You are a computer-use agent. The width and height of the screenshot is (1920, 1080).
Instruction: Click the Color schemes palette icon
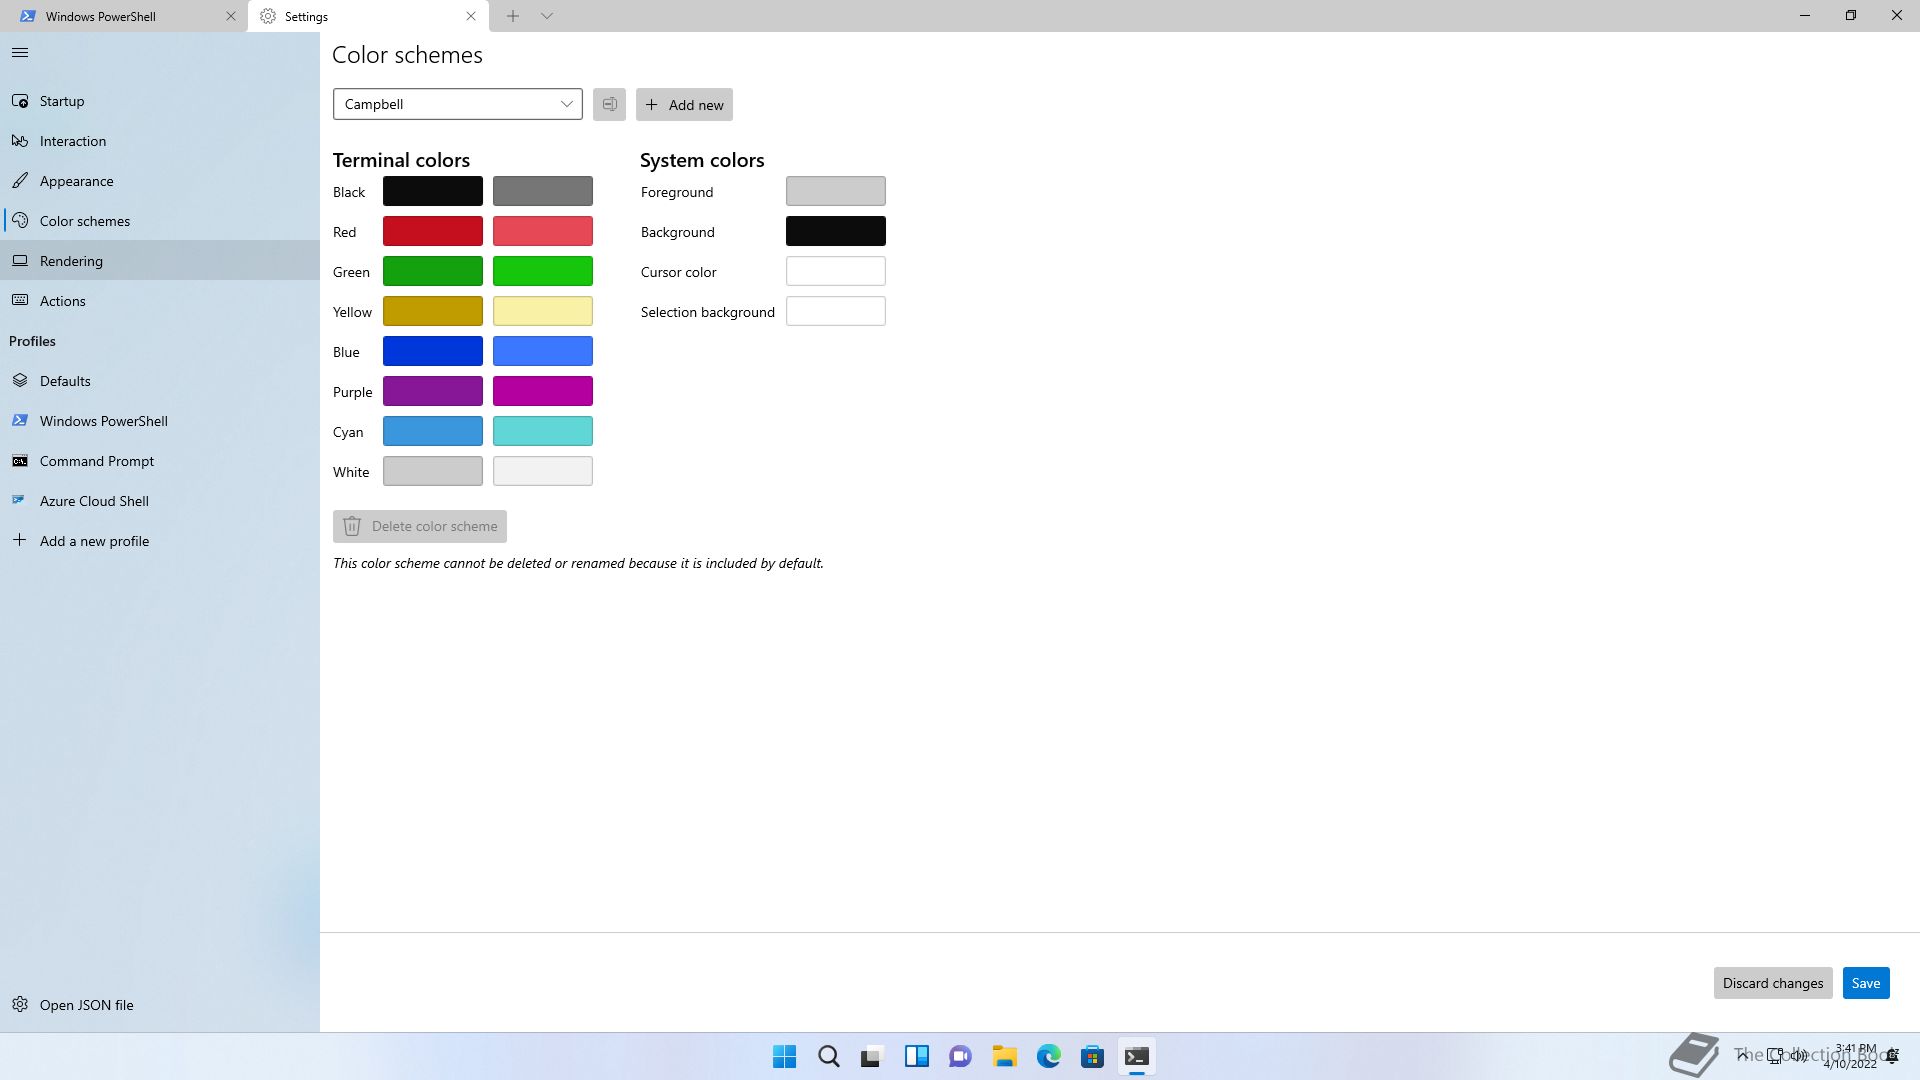(x=20, y=221)
